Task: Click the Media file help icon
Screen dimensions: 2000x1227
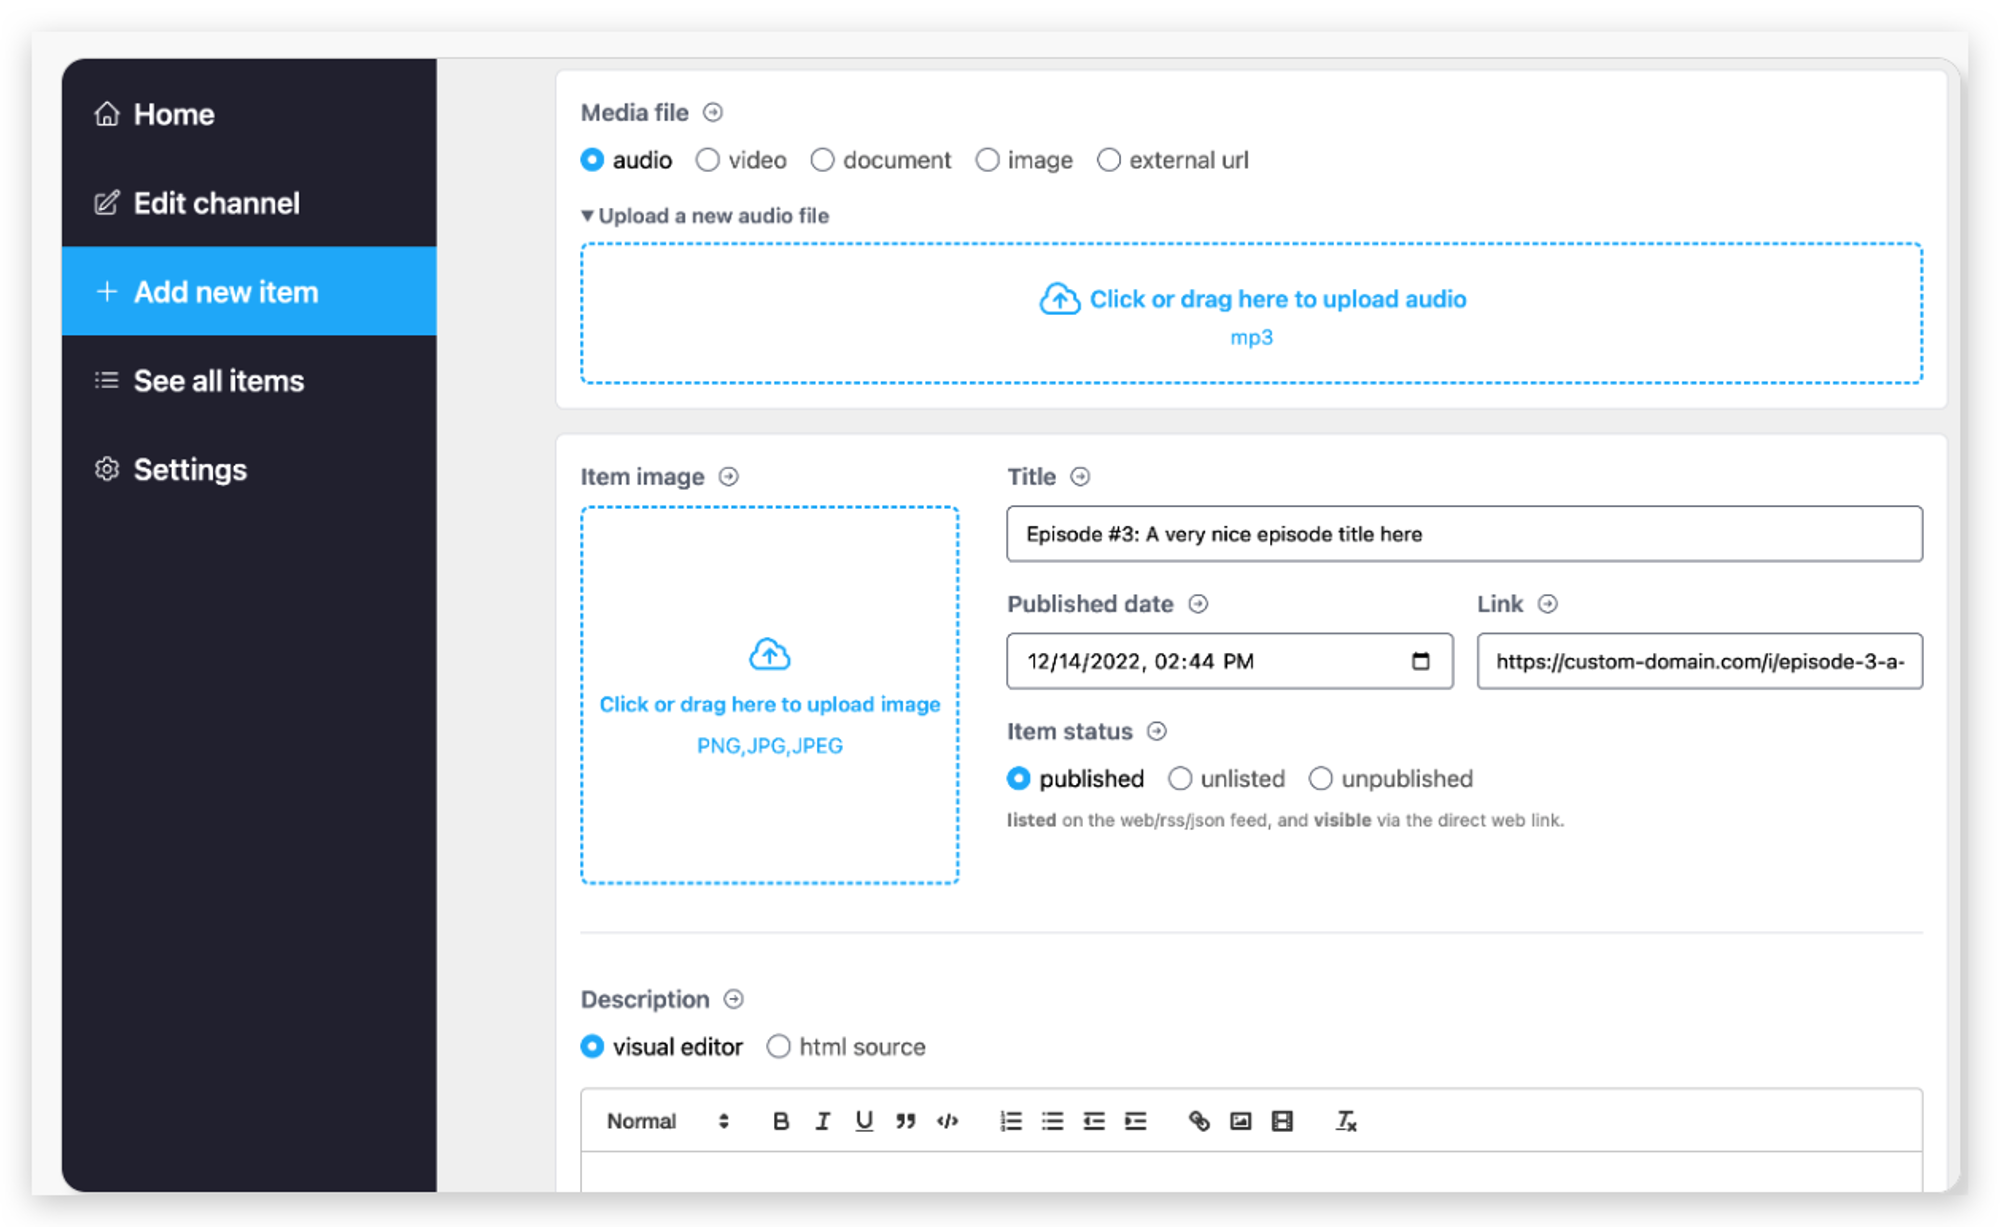Action: click(713, 112)
